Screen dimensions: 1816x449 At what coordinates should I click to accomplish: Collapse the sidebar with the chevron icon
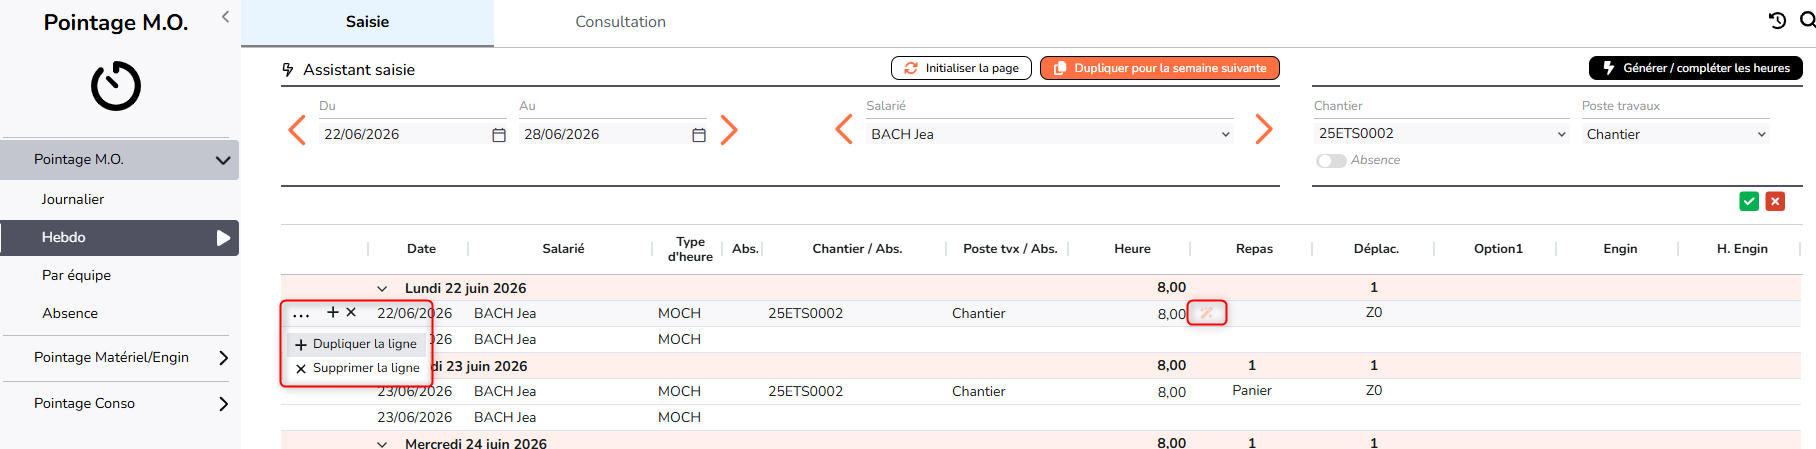tap(225, 16)
